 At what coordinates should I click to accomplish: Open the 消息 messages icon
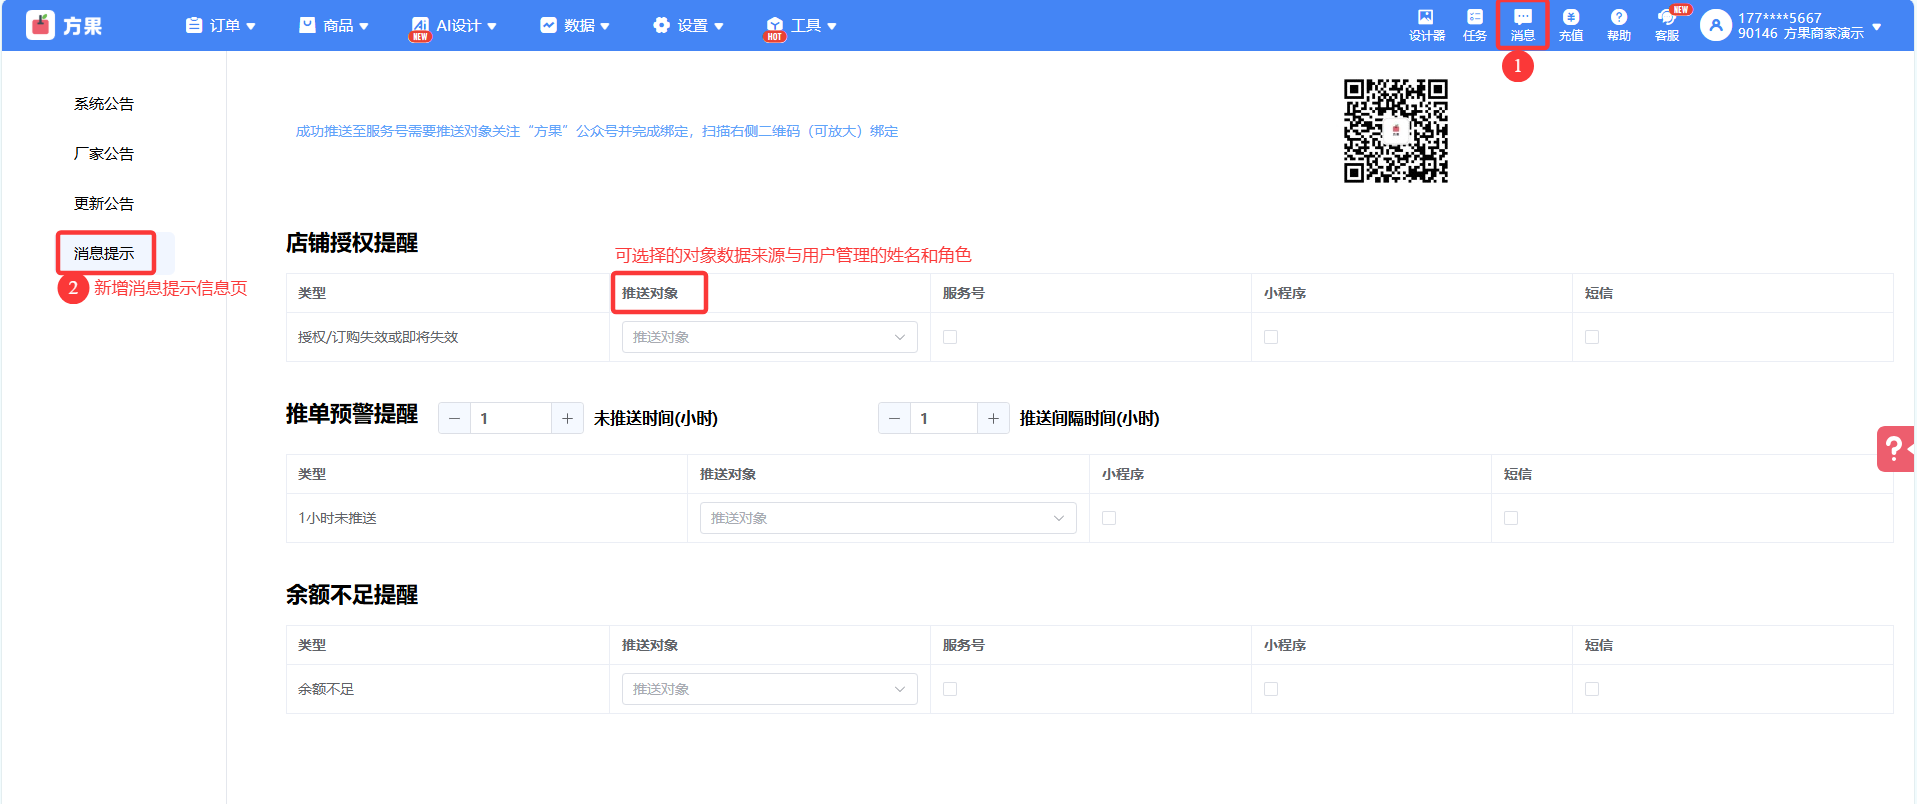[1522, 25]
